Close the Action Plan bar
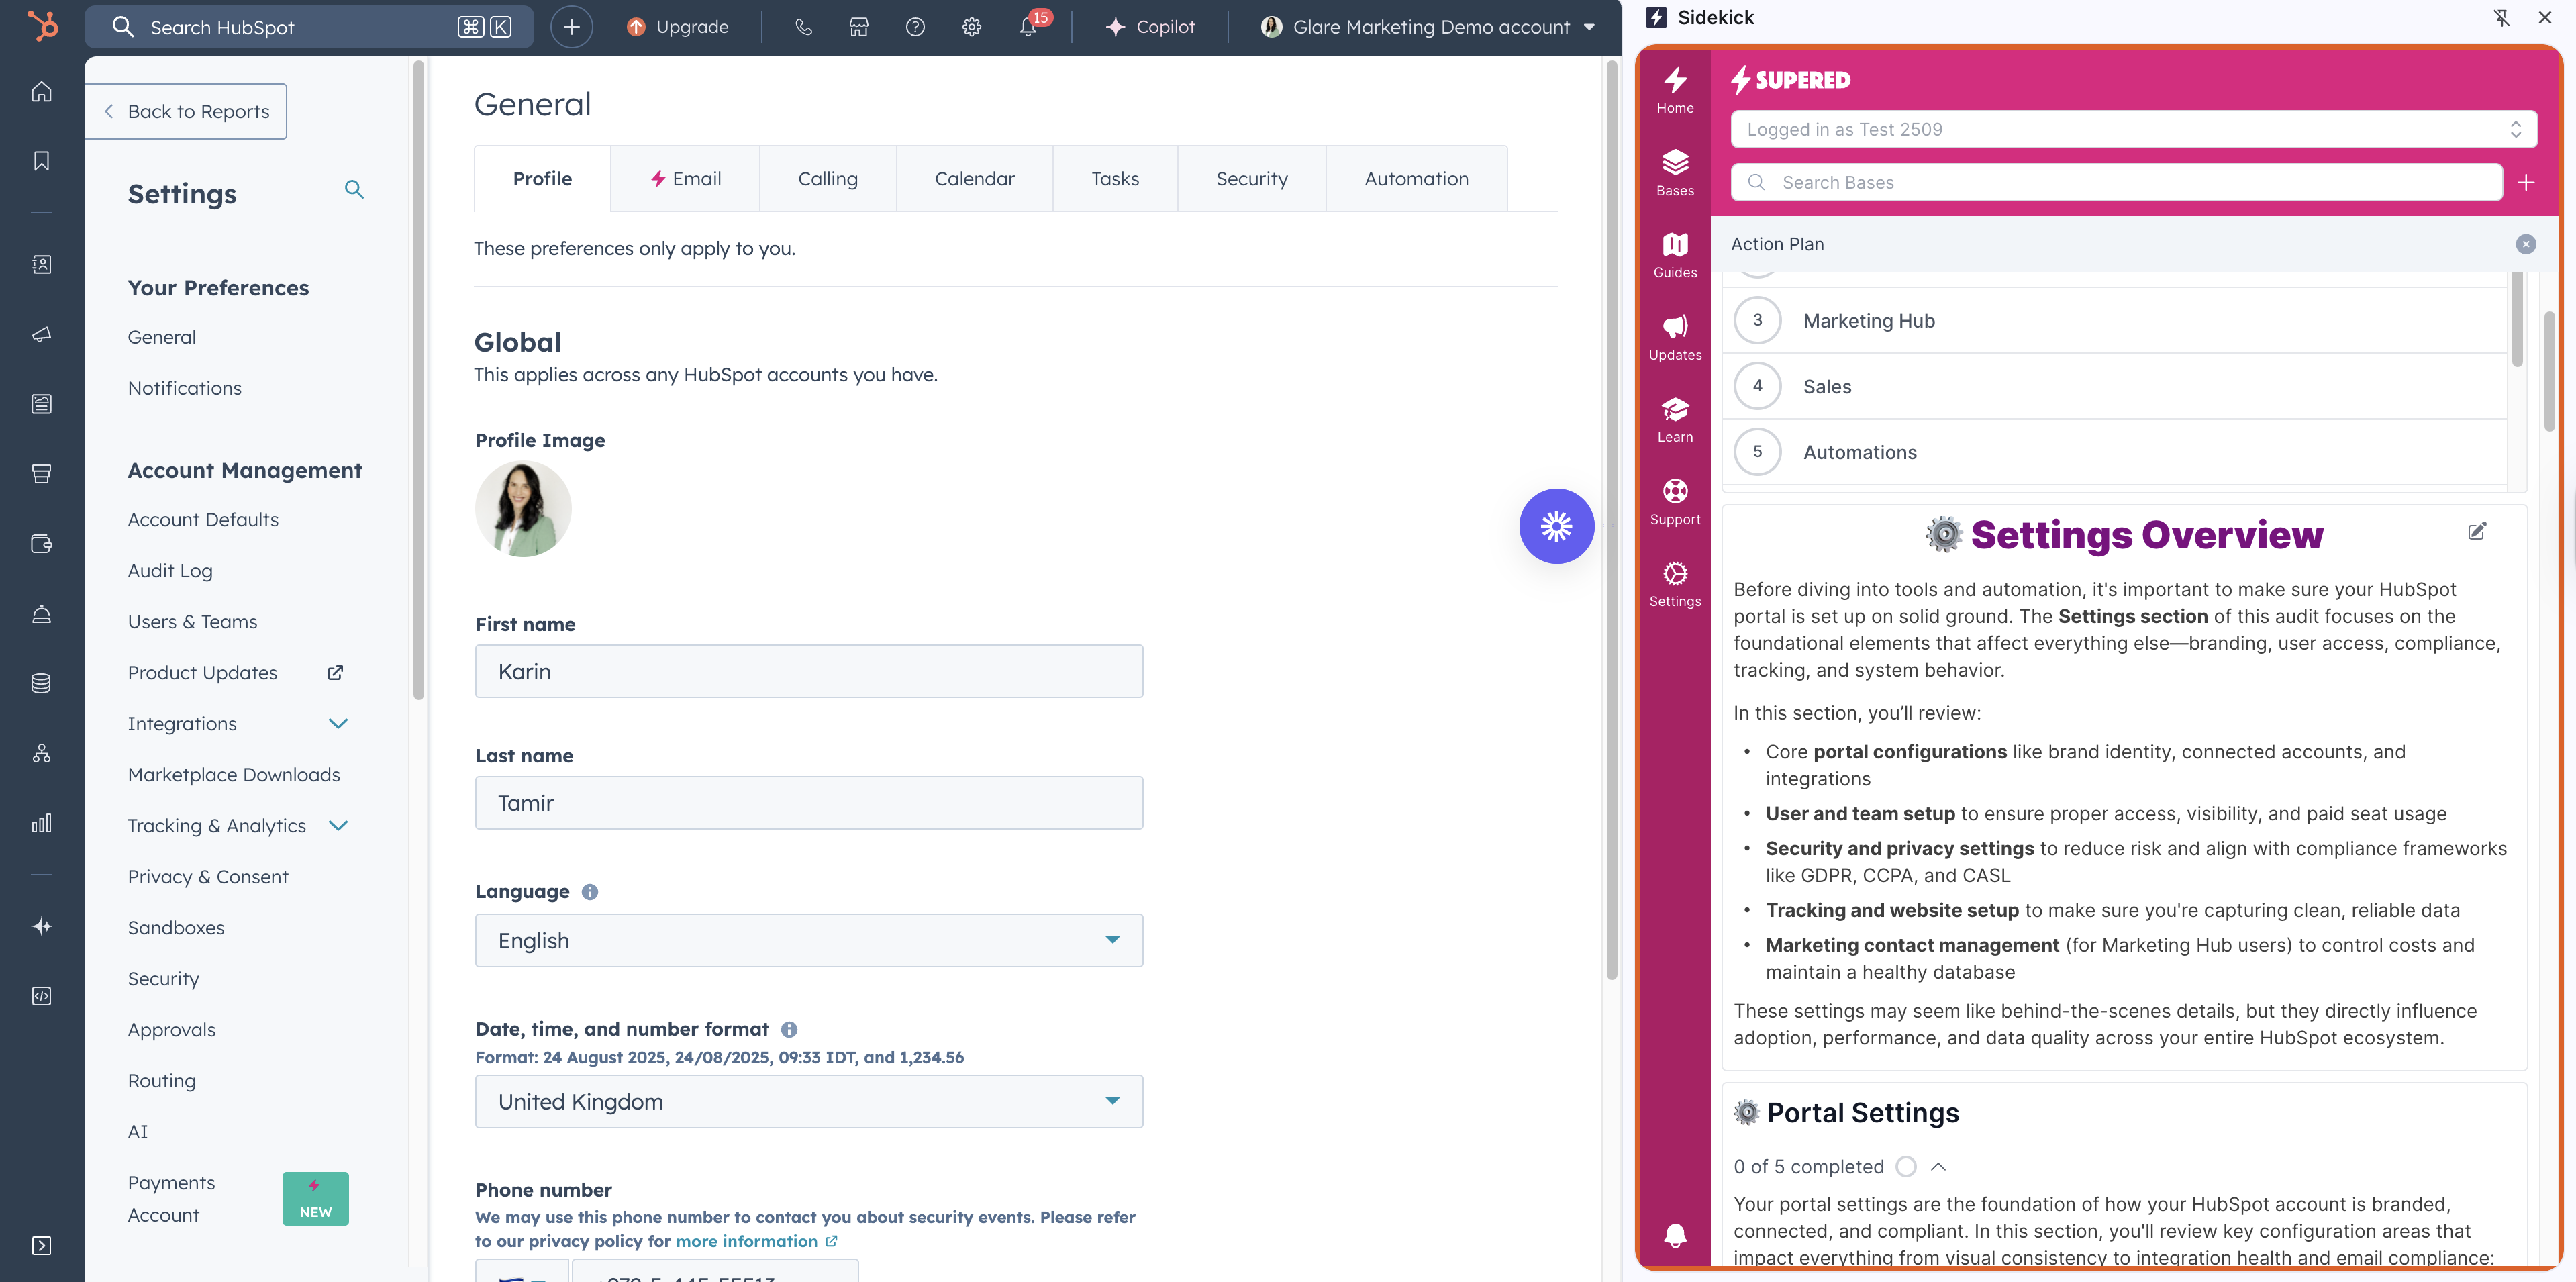This screenshot has width=2576, height=1282. 2525,244
